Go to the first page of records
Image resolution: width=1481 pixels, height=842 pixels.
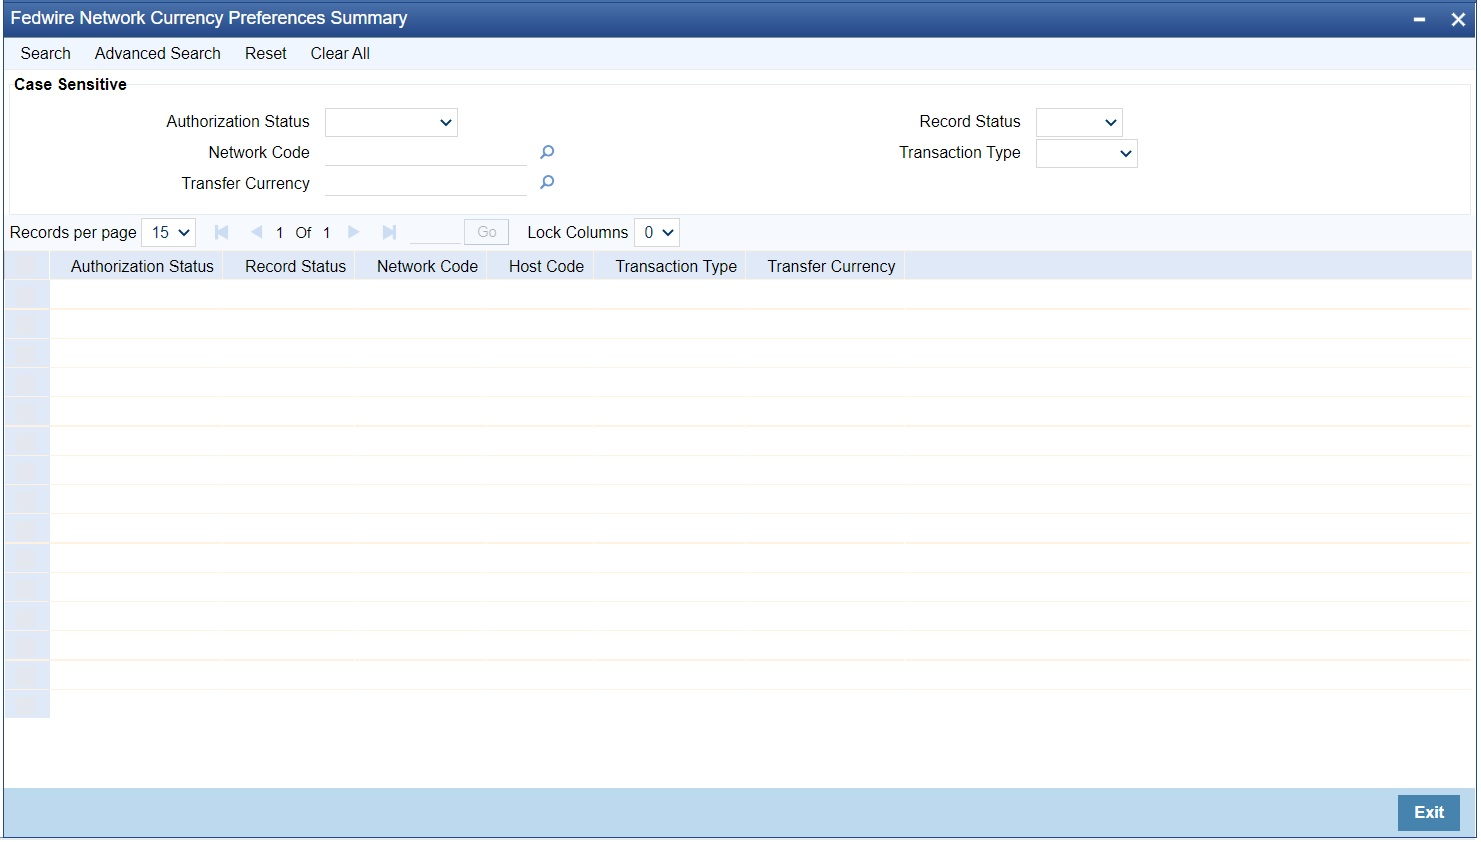click(222, 232)
